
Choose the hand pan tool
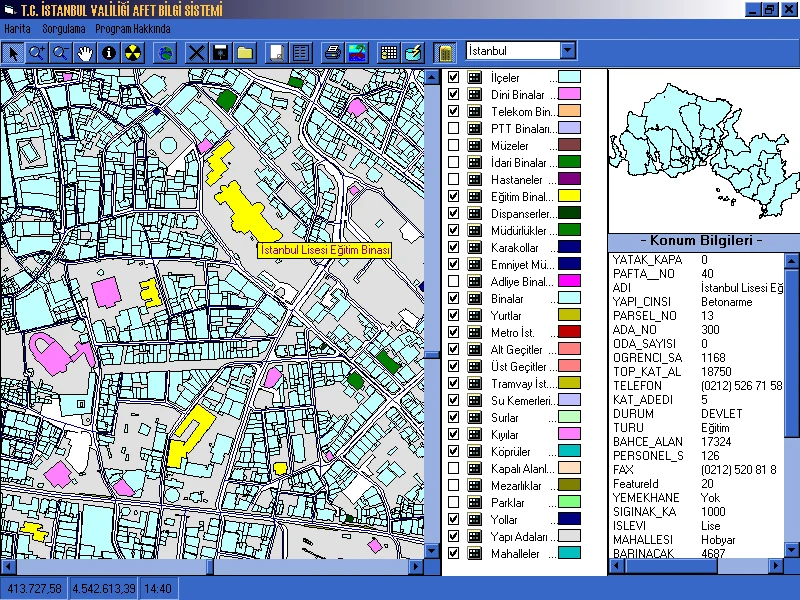(85, 53)
